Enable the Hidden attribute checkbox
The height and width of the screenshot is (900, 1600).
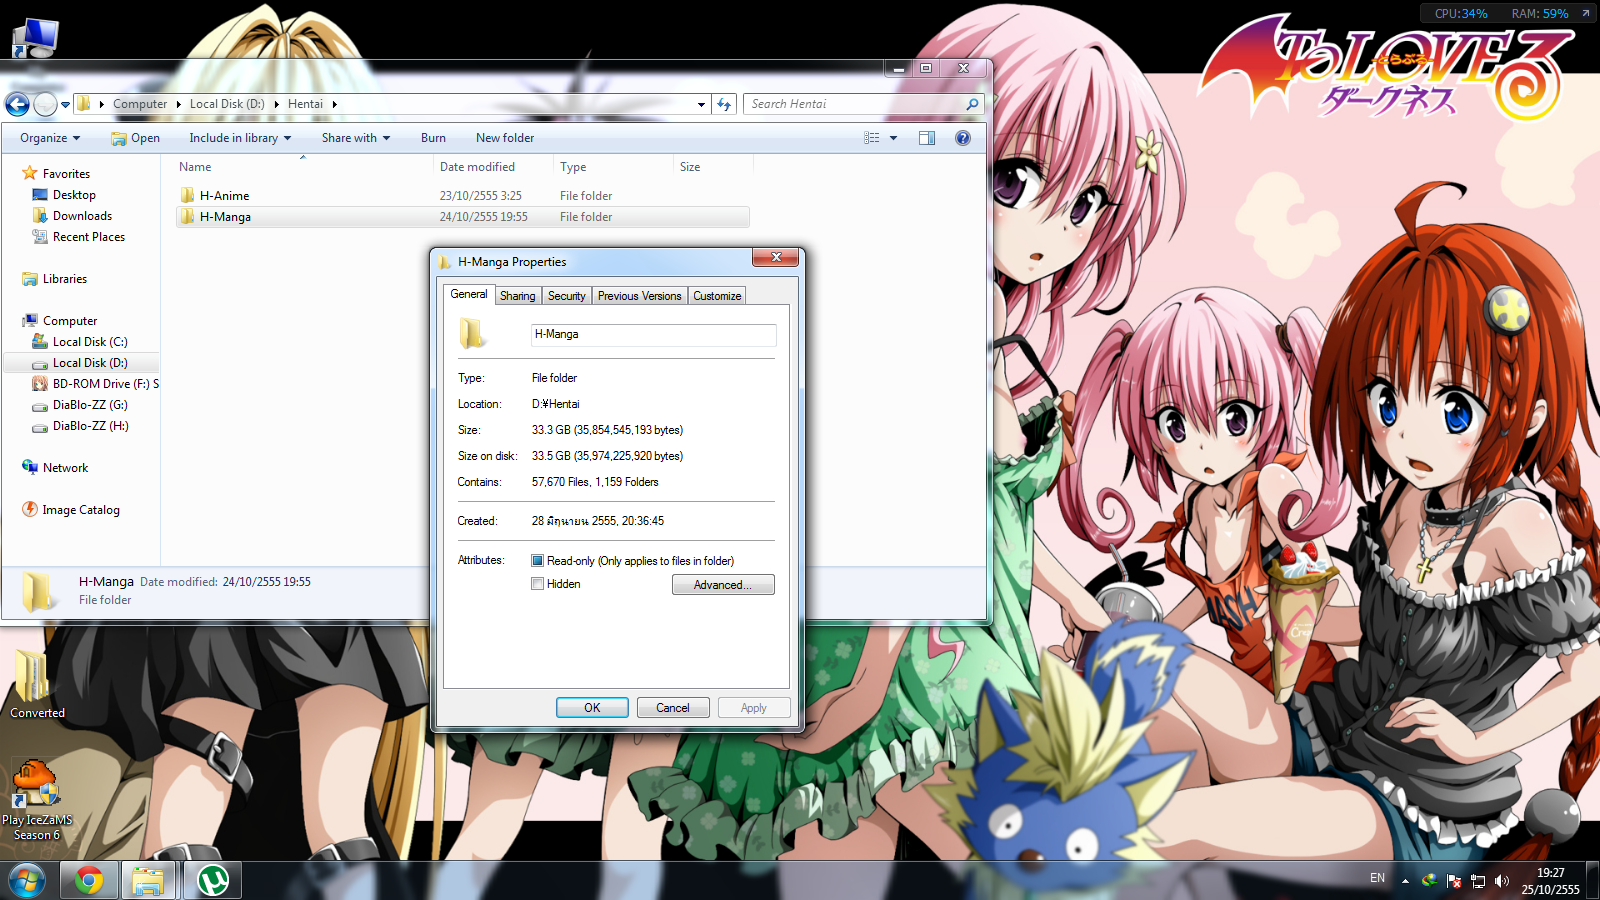coord(538,584)
